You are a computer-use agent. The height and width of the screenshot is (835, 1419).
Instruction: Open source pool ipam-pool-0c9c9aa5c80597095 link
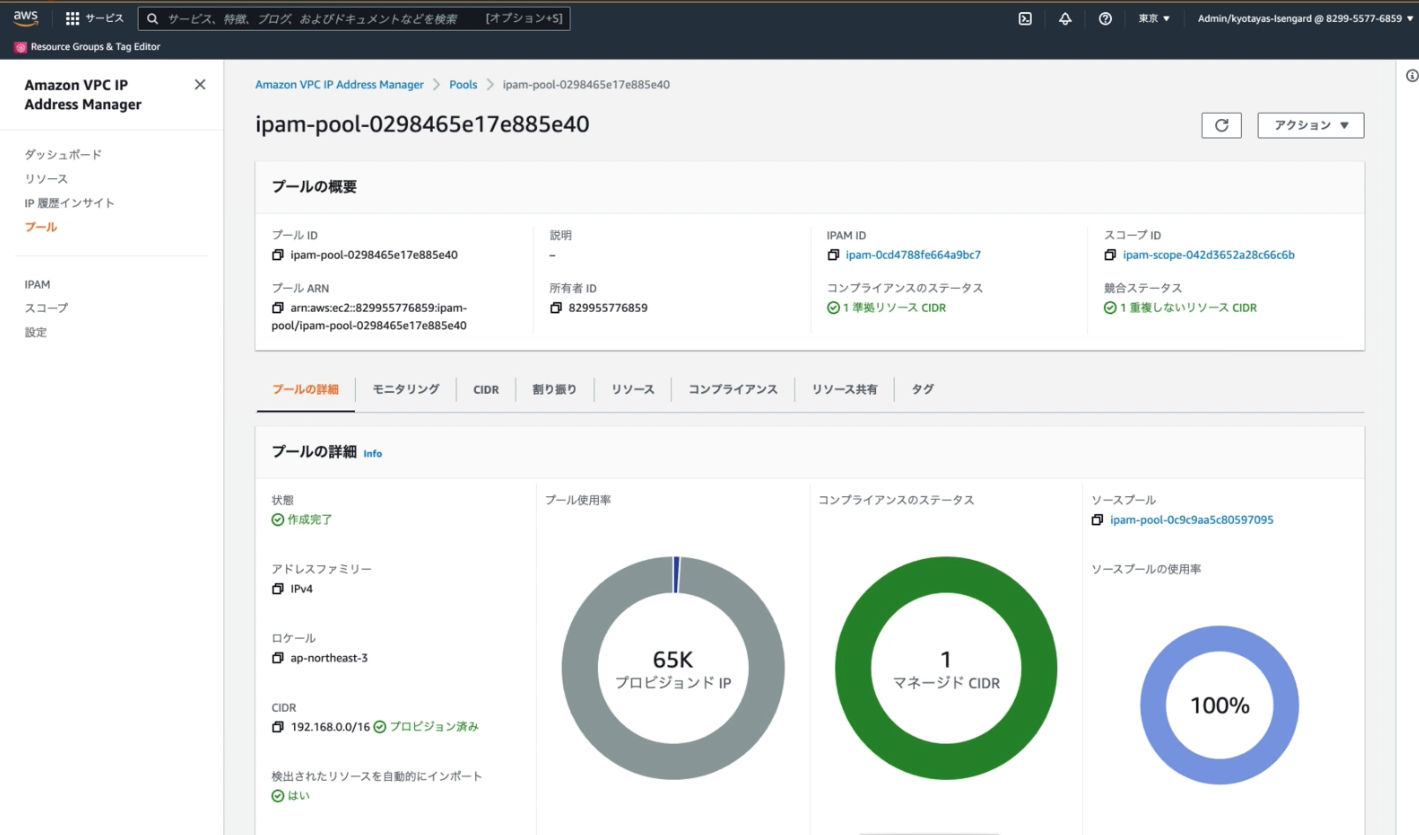(x=1191, y=520)
